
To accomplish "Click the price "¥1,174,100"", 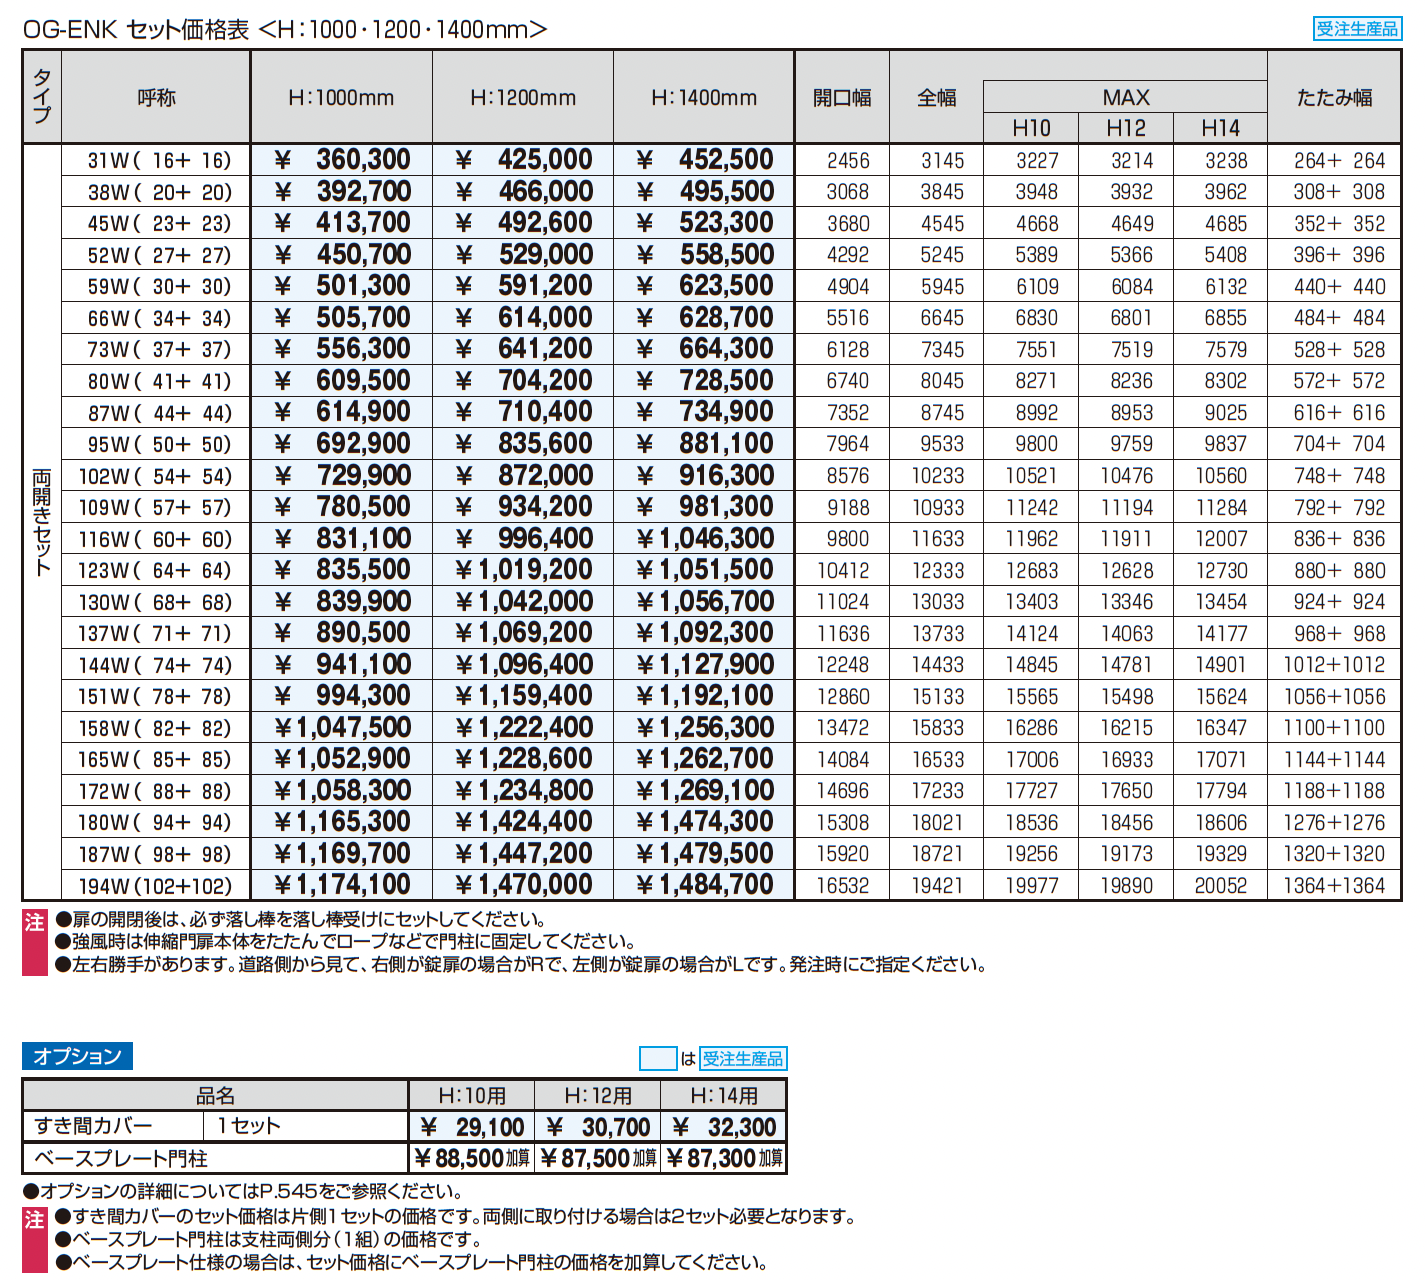I will click(342, 885).
